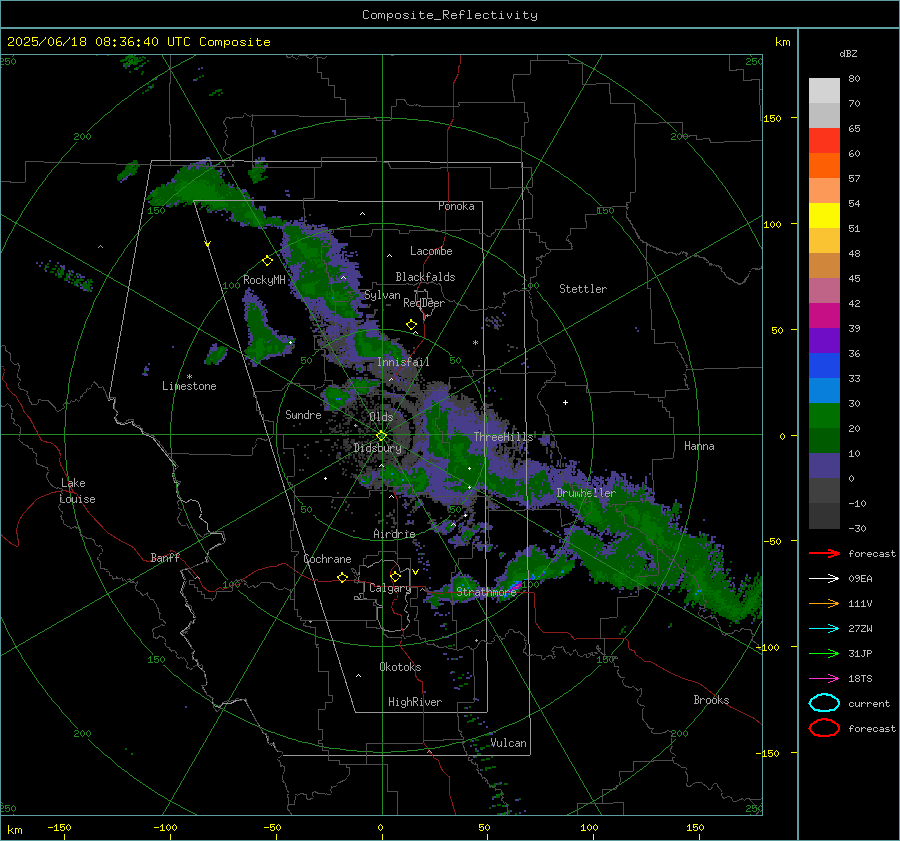The width and height of the screenshot is (900, 841).
Task: Click the Sundre town label
Action: (x=303, y=415)
